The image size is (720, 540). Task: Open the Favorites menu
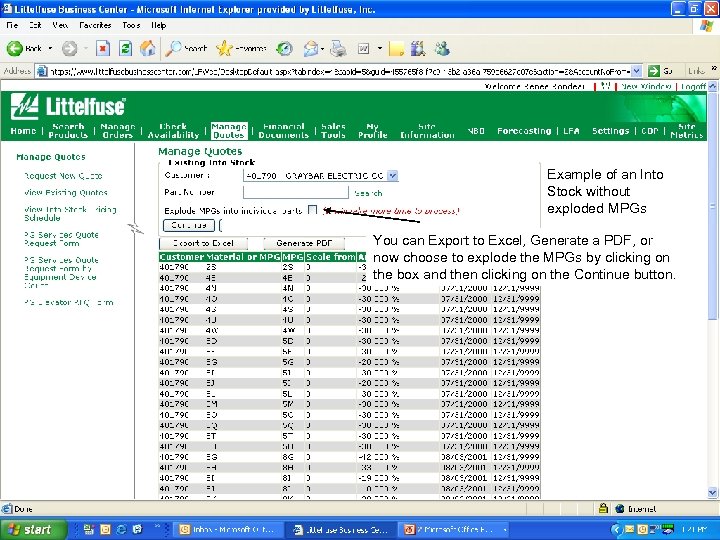pos(96,24)
